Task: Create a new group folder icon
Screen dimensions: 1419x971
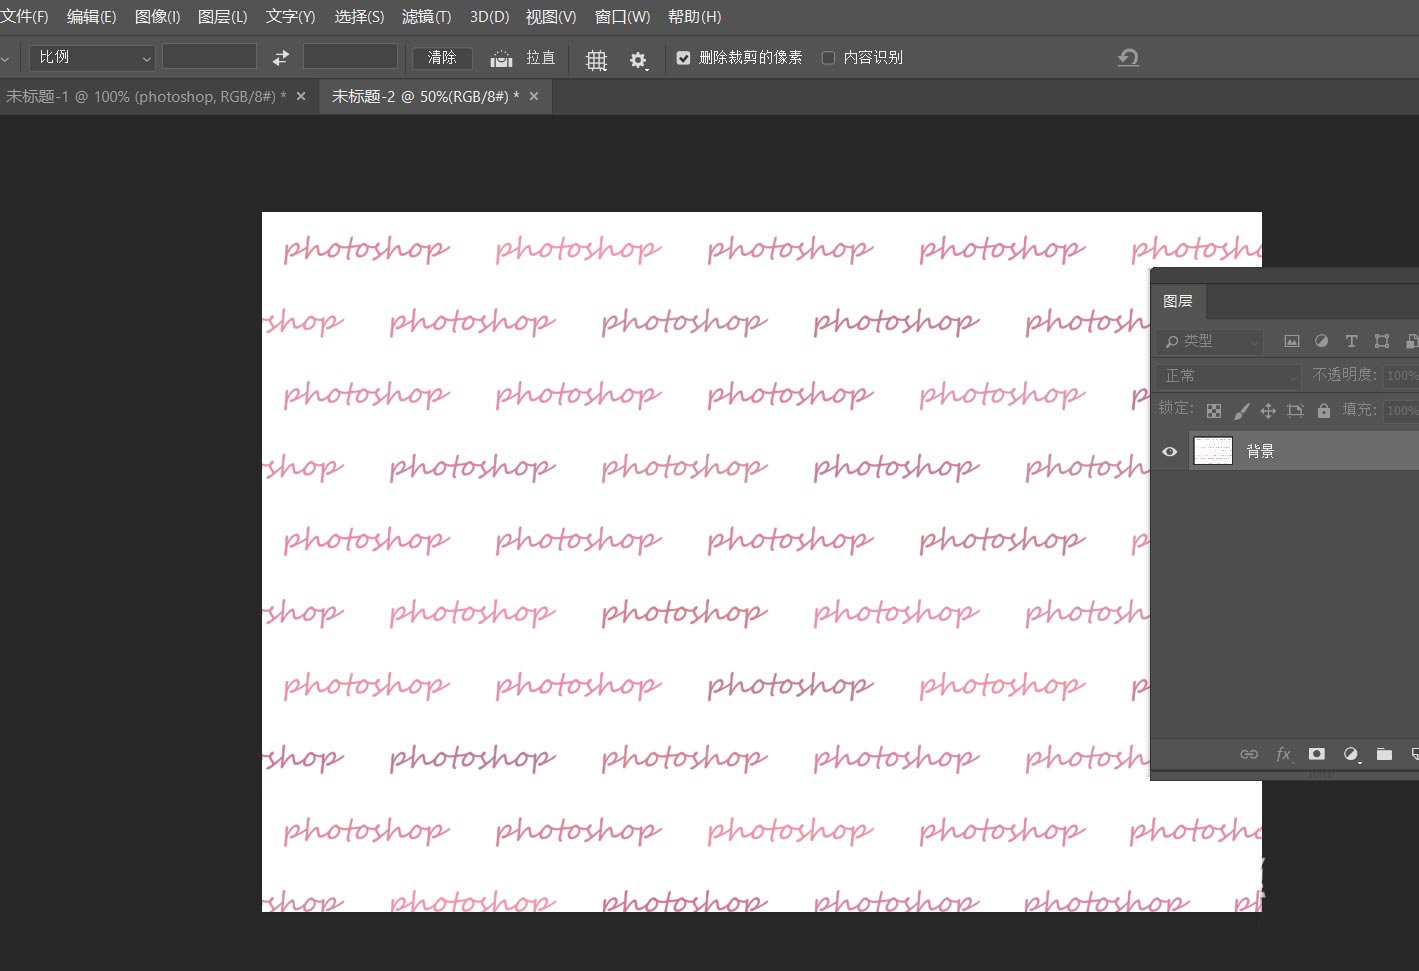Action: pyautogui.click(x=1384, y=754)
